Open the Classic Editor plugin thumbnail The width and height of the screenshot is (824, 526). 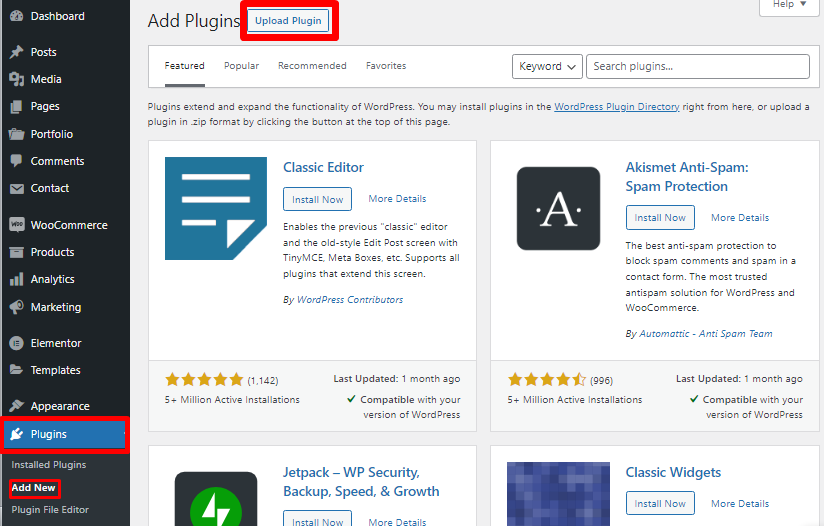(x=216, y=208)
